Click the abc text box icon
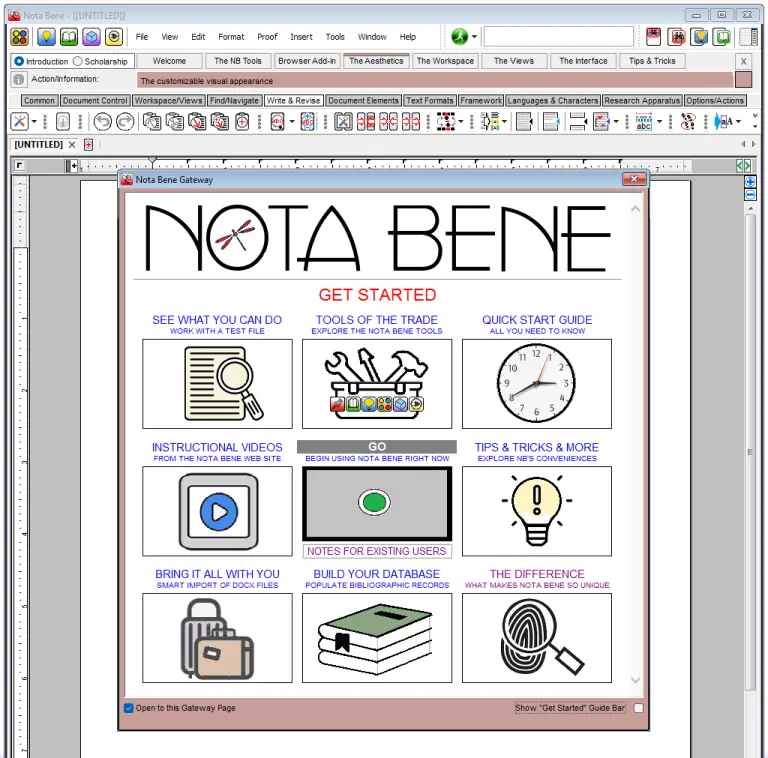This screenshot has height=758, width=768. tap(644, 121)
